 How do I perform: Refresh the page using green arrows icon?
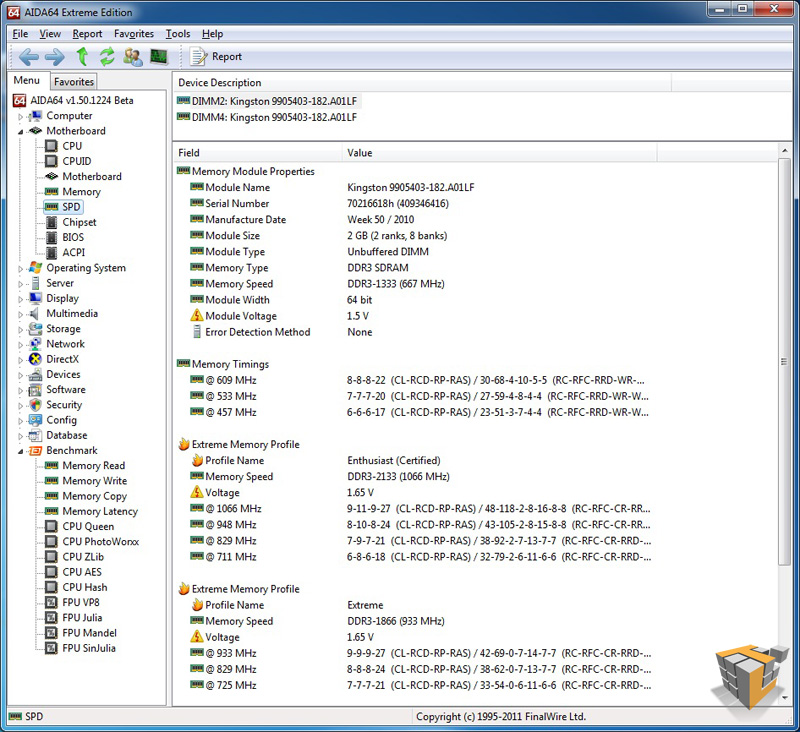click(x=107, y=57)
